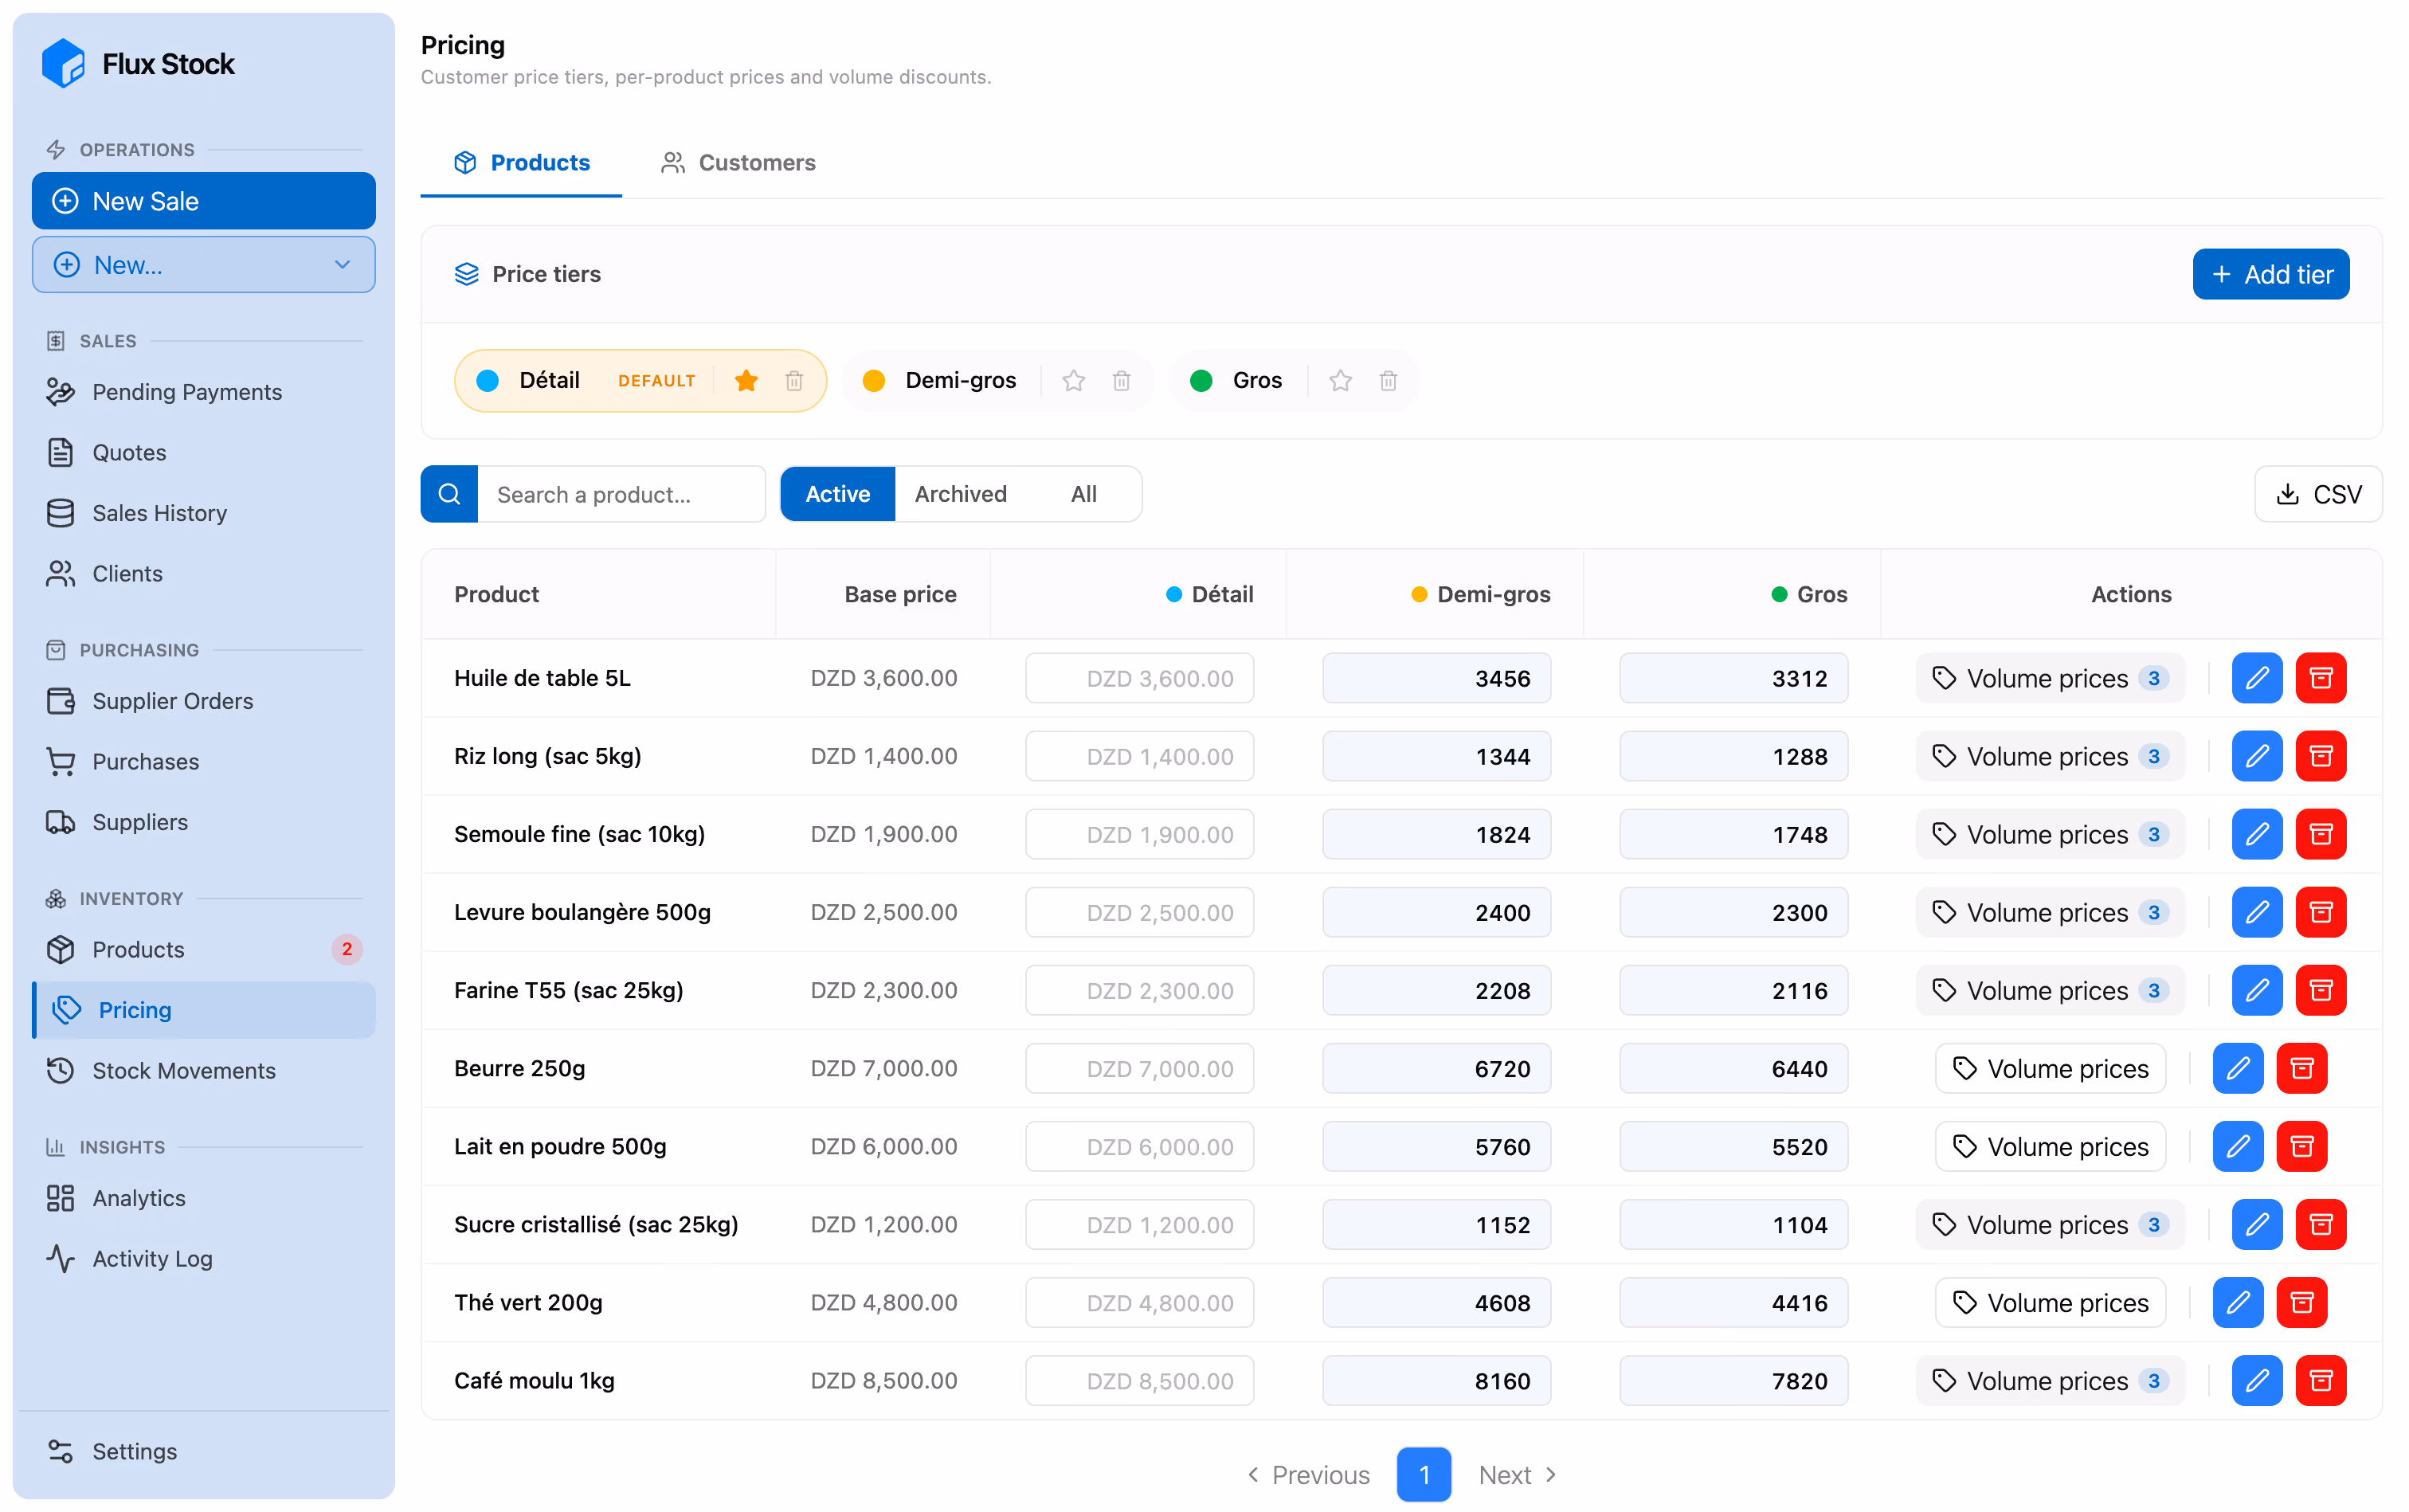Open Volume prices for Huile de table 5L
2409x1512 pixels.
[x=2050, y=678]
